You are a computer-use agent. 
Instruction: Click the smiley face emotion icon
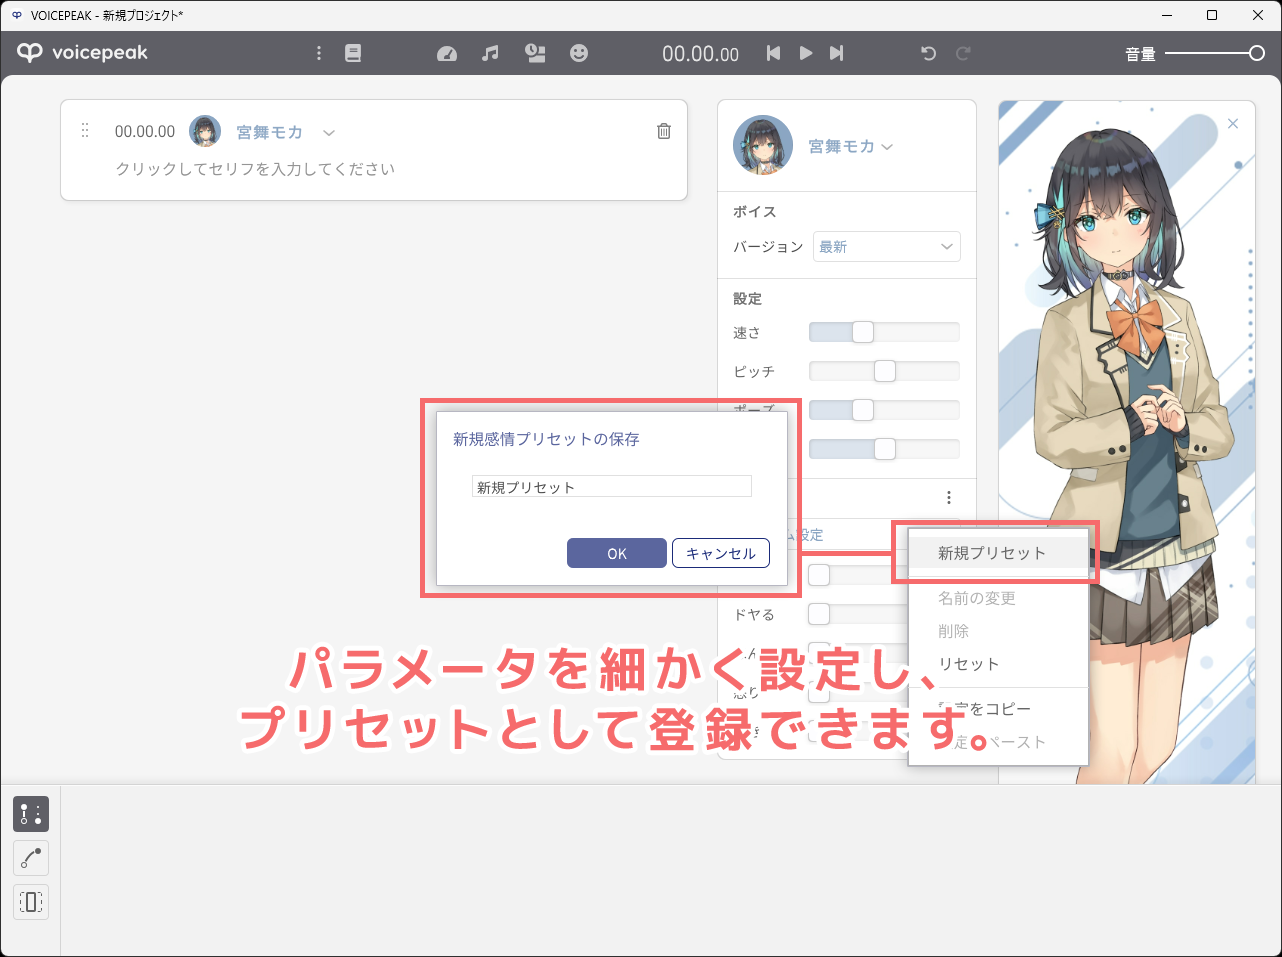coord(579,53)
